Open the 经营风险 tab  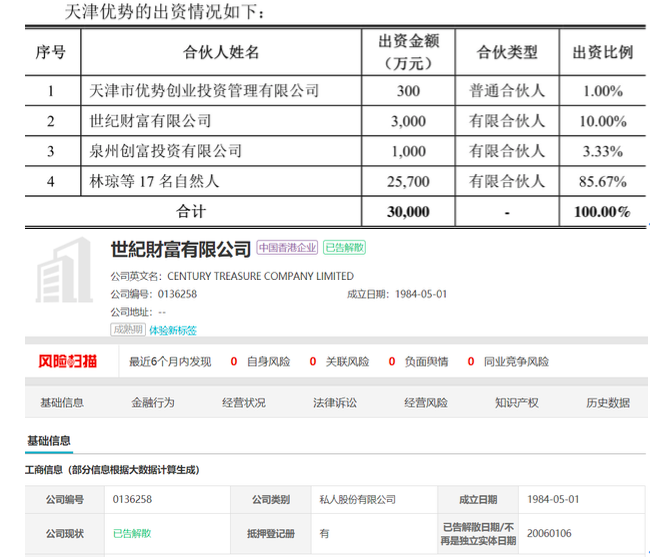pyautogui.click(x=426, y=403)
